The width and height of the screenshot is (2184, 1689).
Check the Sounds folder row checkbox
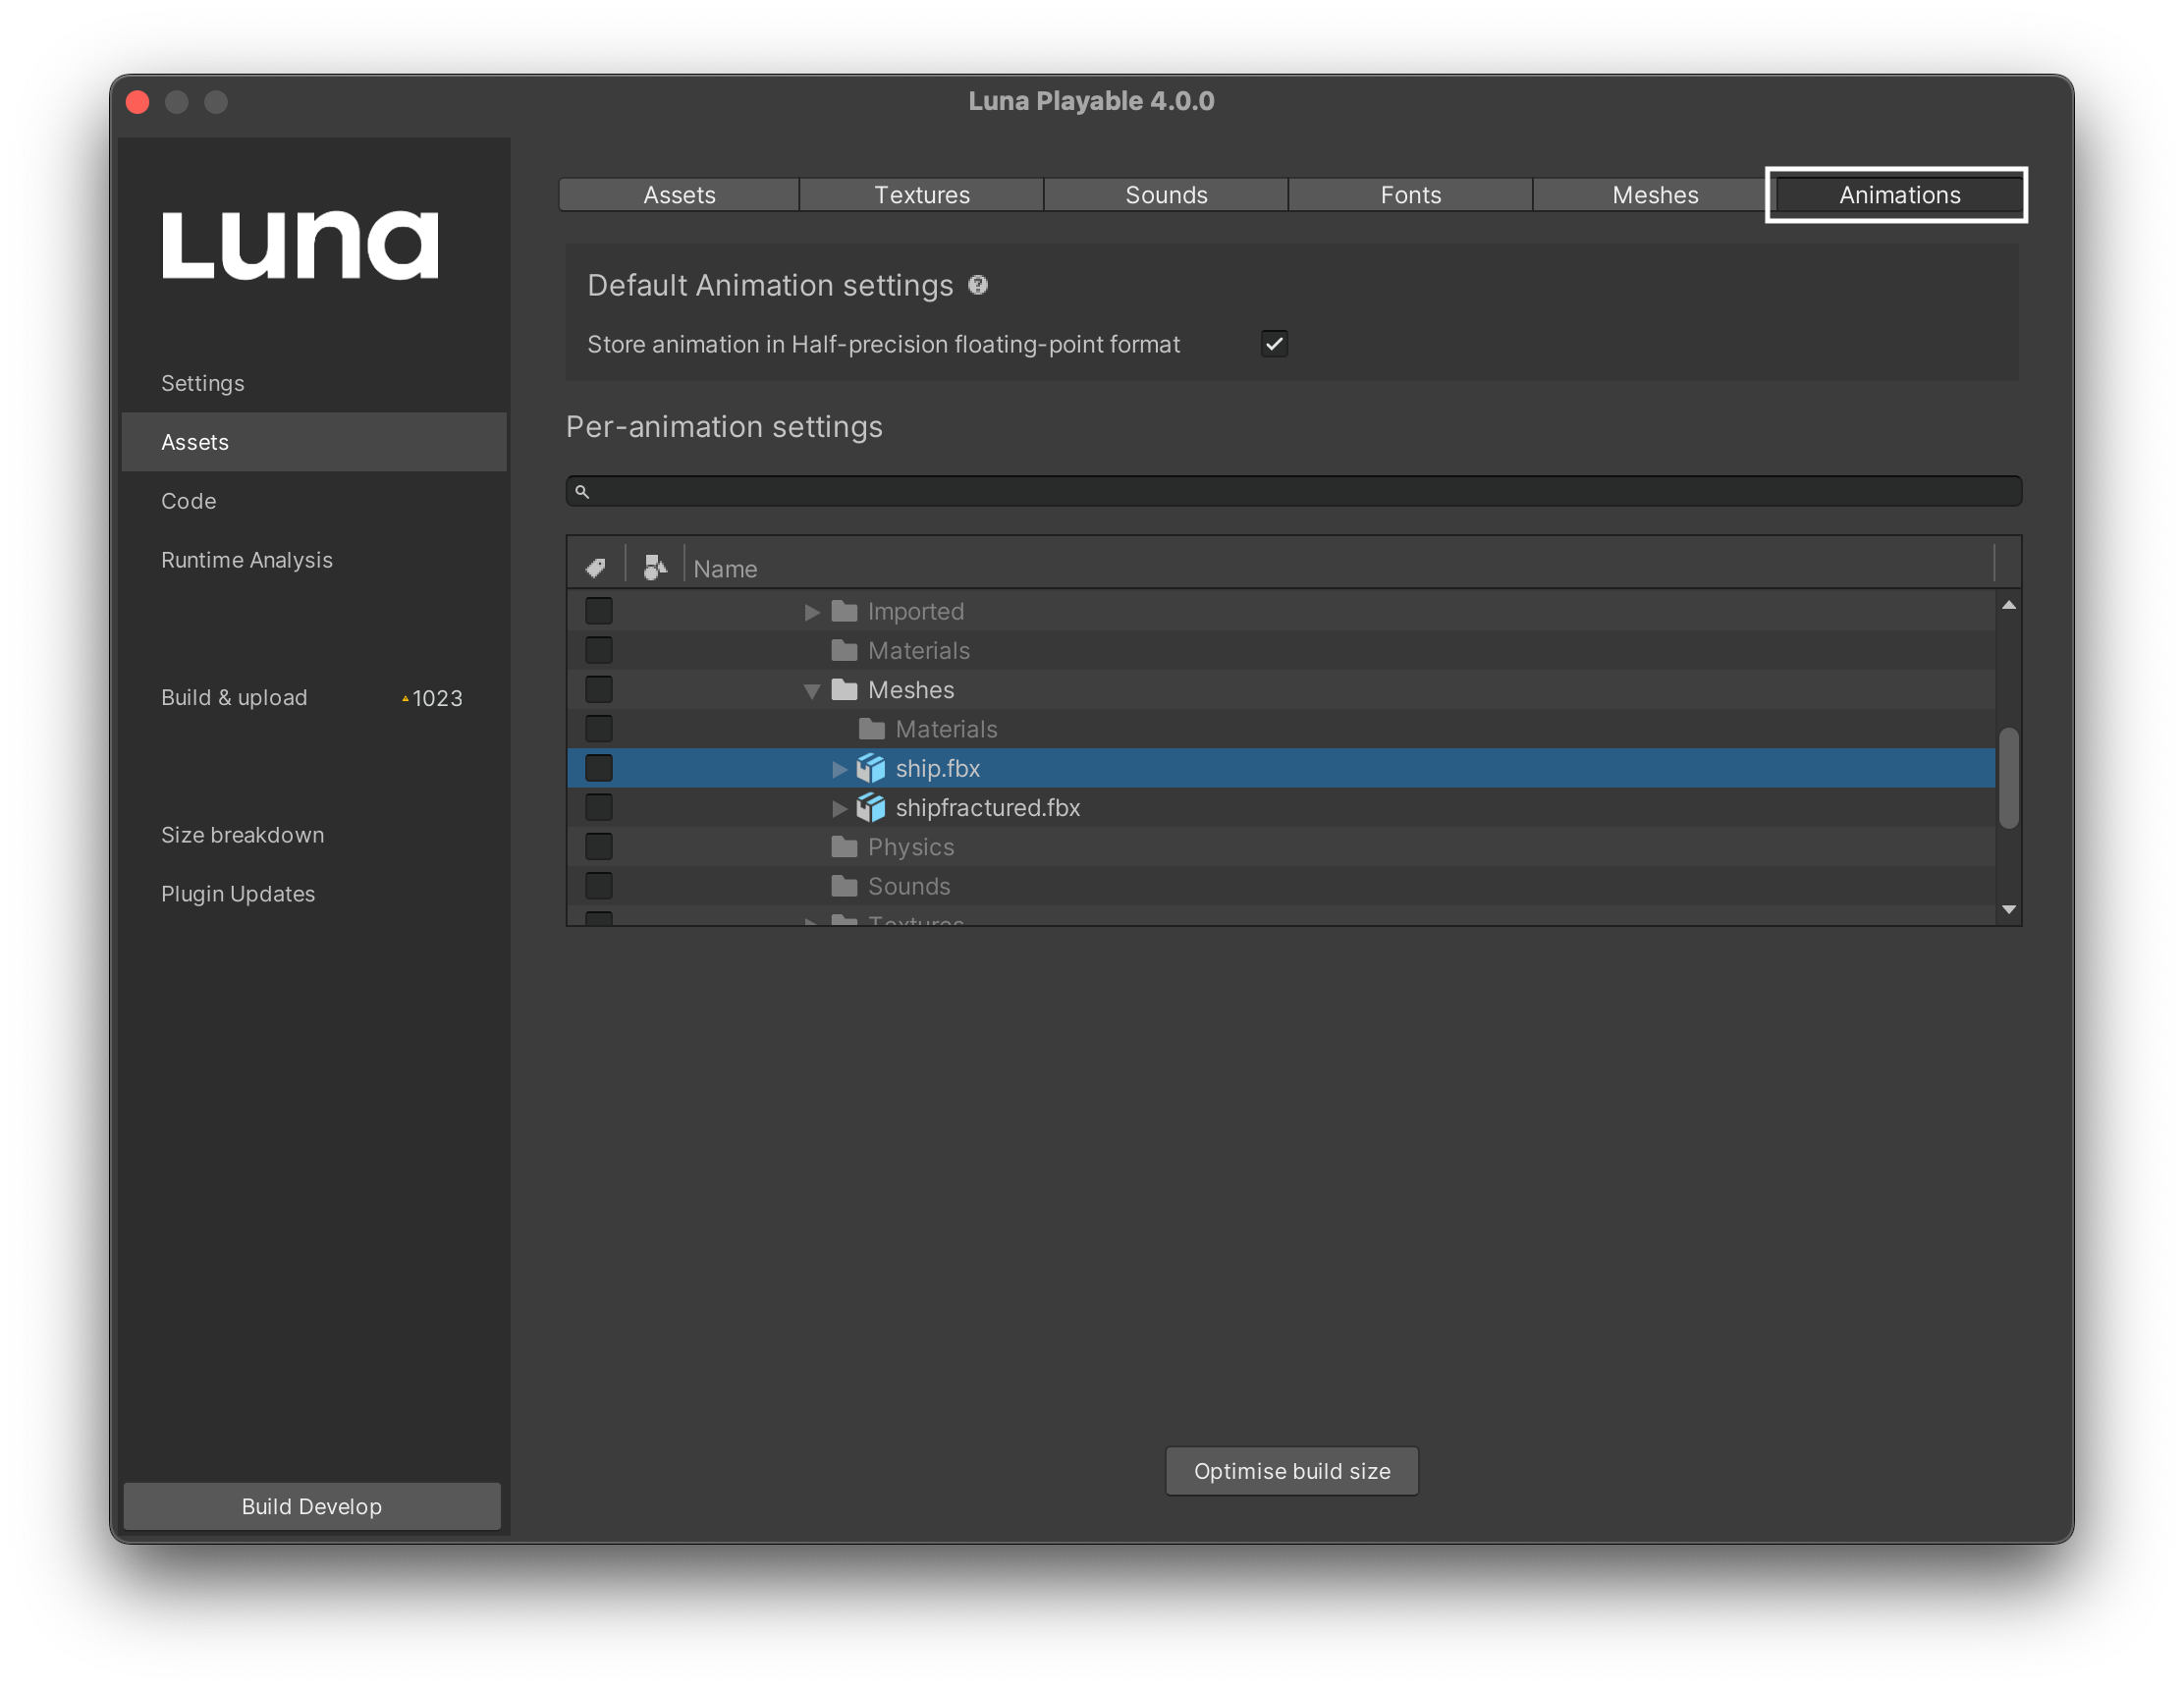[599, 886]
